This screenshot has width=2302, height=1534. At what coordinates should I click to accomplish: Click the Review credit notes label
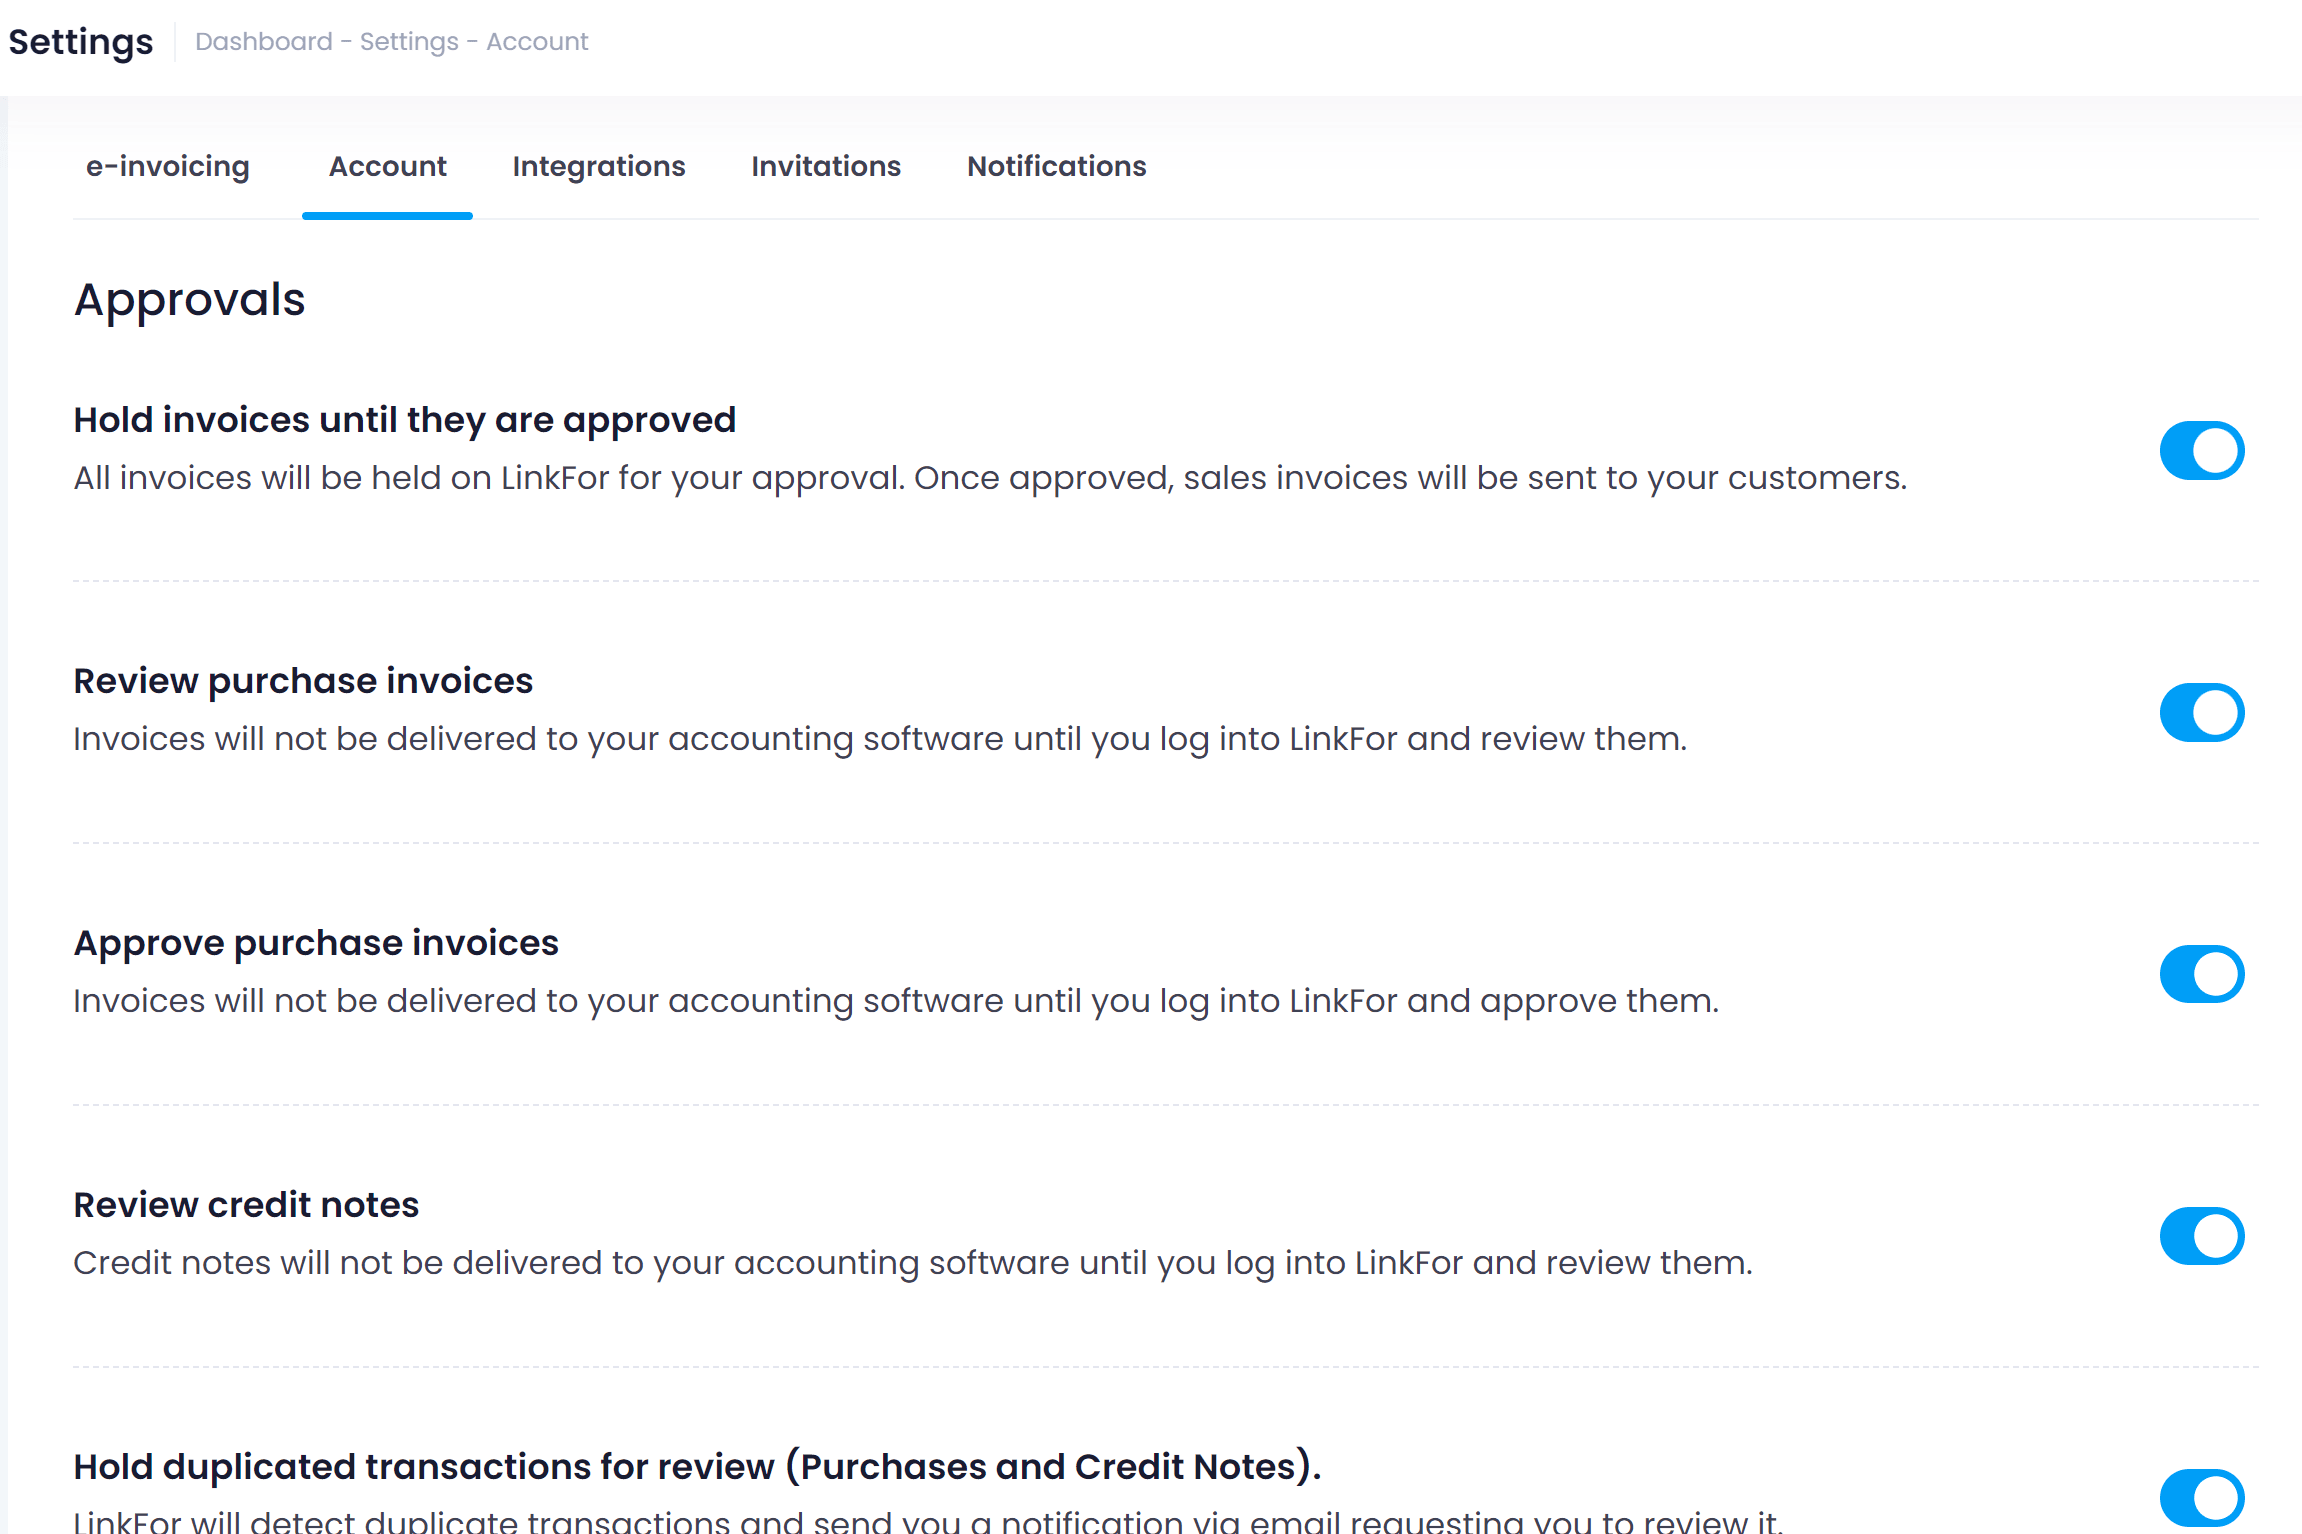(x=246, y=1205)
